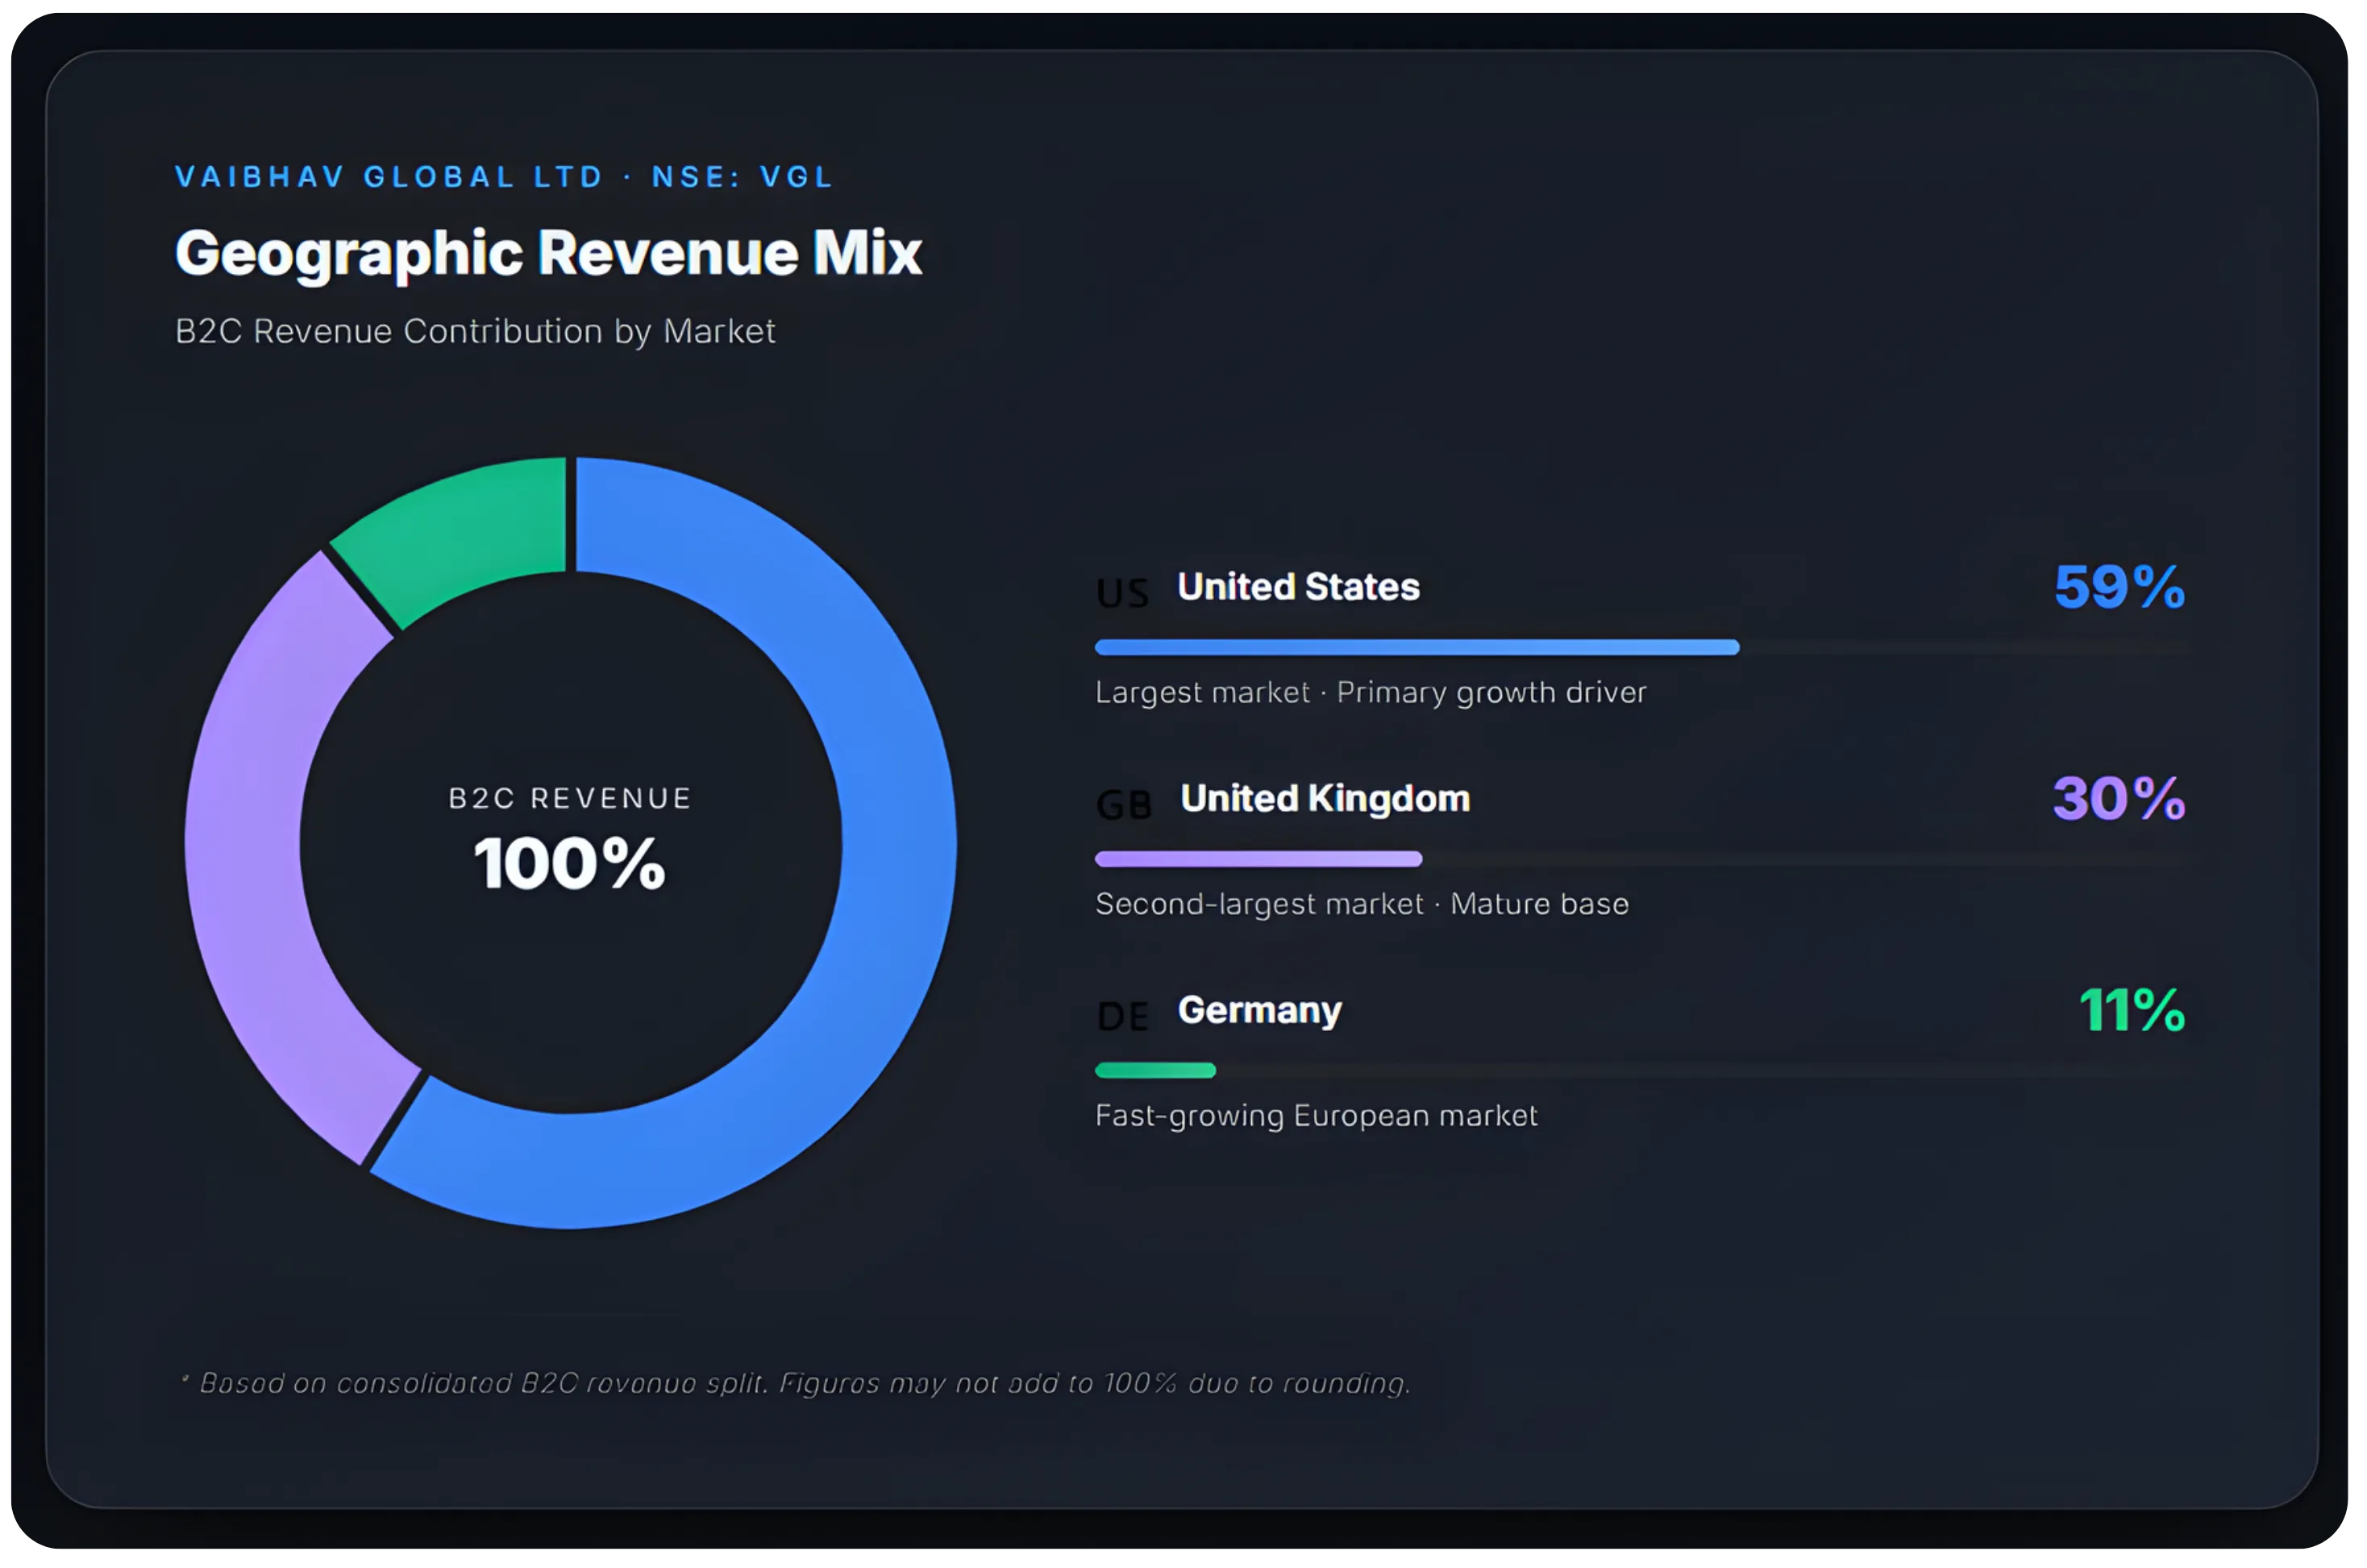Image resolution: width=2367 pixels, height=1568 pixels.
Task: Select the Germany label
Action: pyautogui.click(x=1260, y=1010)
